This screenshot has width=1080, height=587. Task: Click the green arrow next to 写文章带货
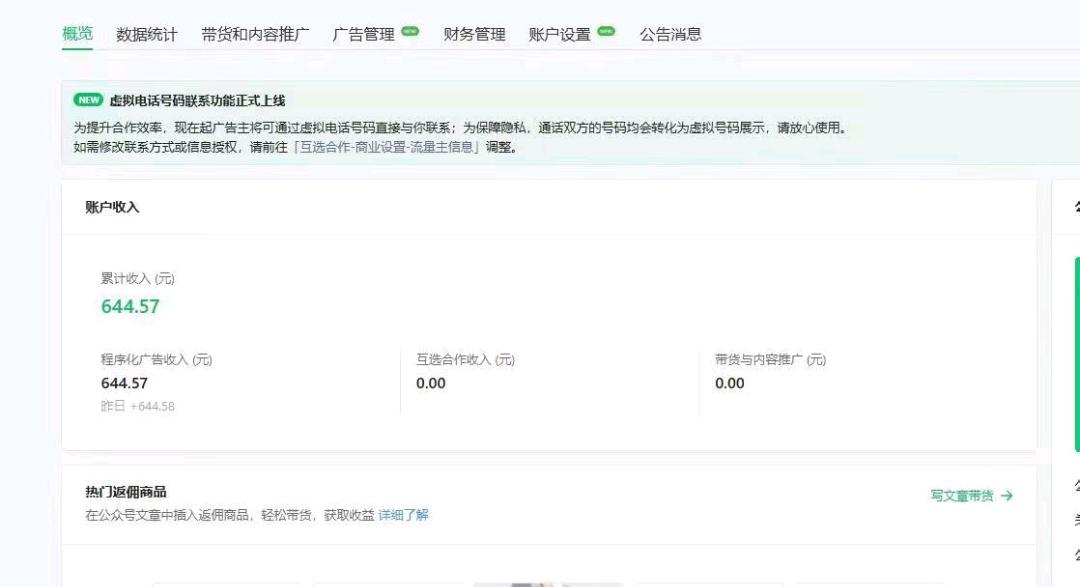[1008, 494]
